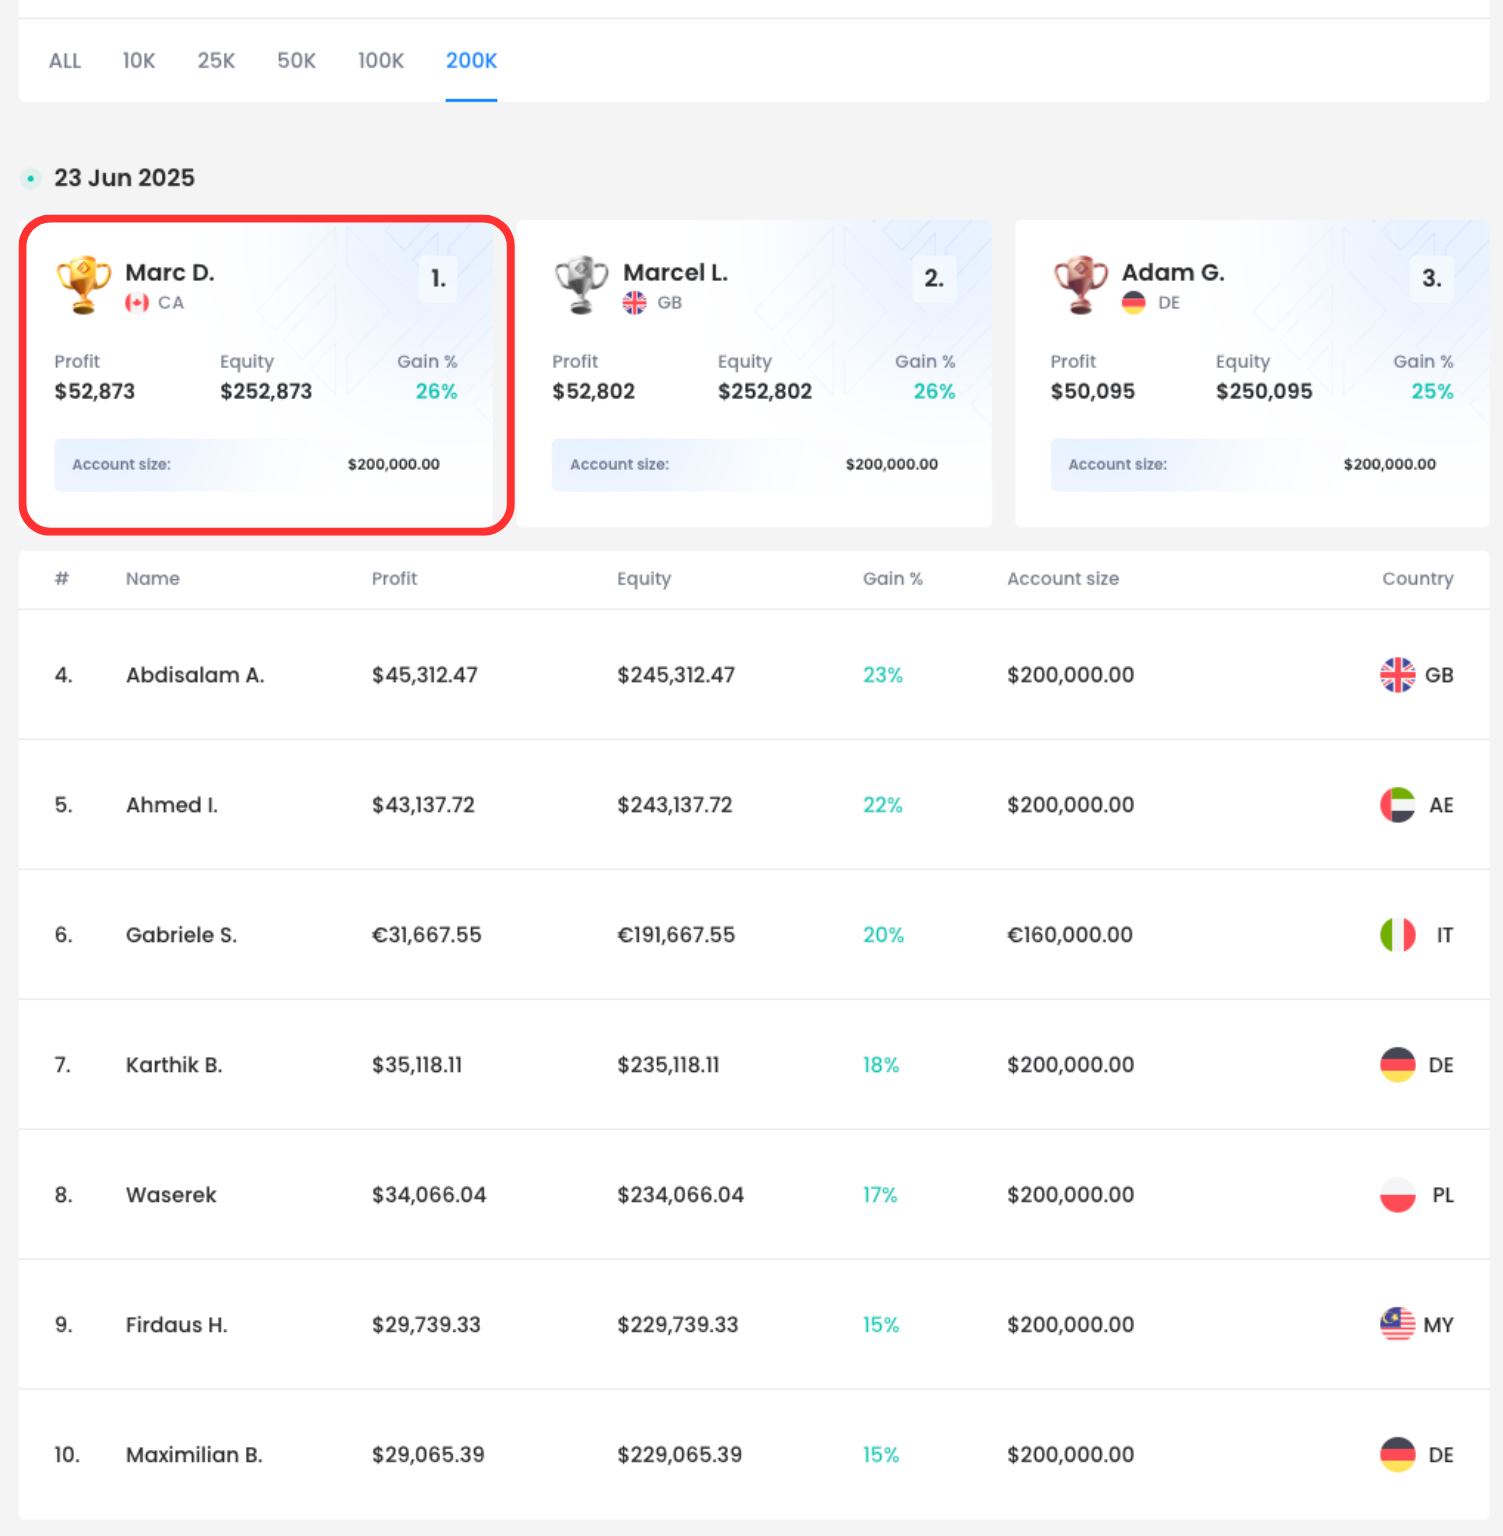
Task: Select the 10K account size tab
Action: point(139,61)
